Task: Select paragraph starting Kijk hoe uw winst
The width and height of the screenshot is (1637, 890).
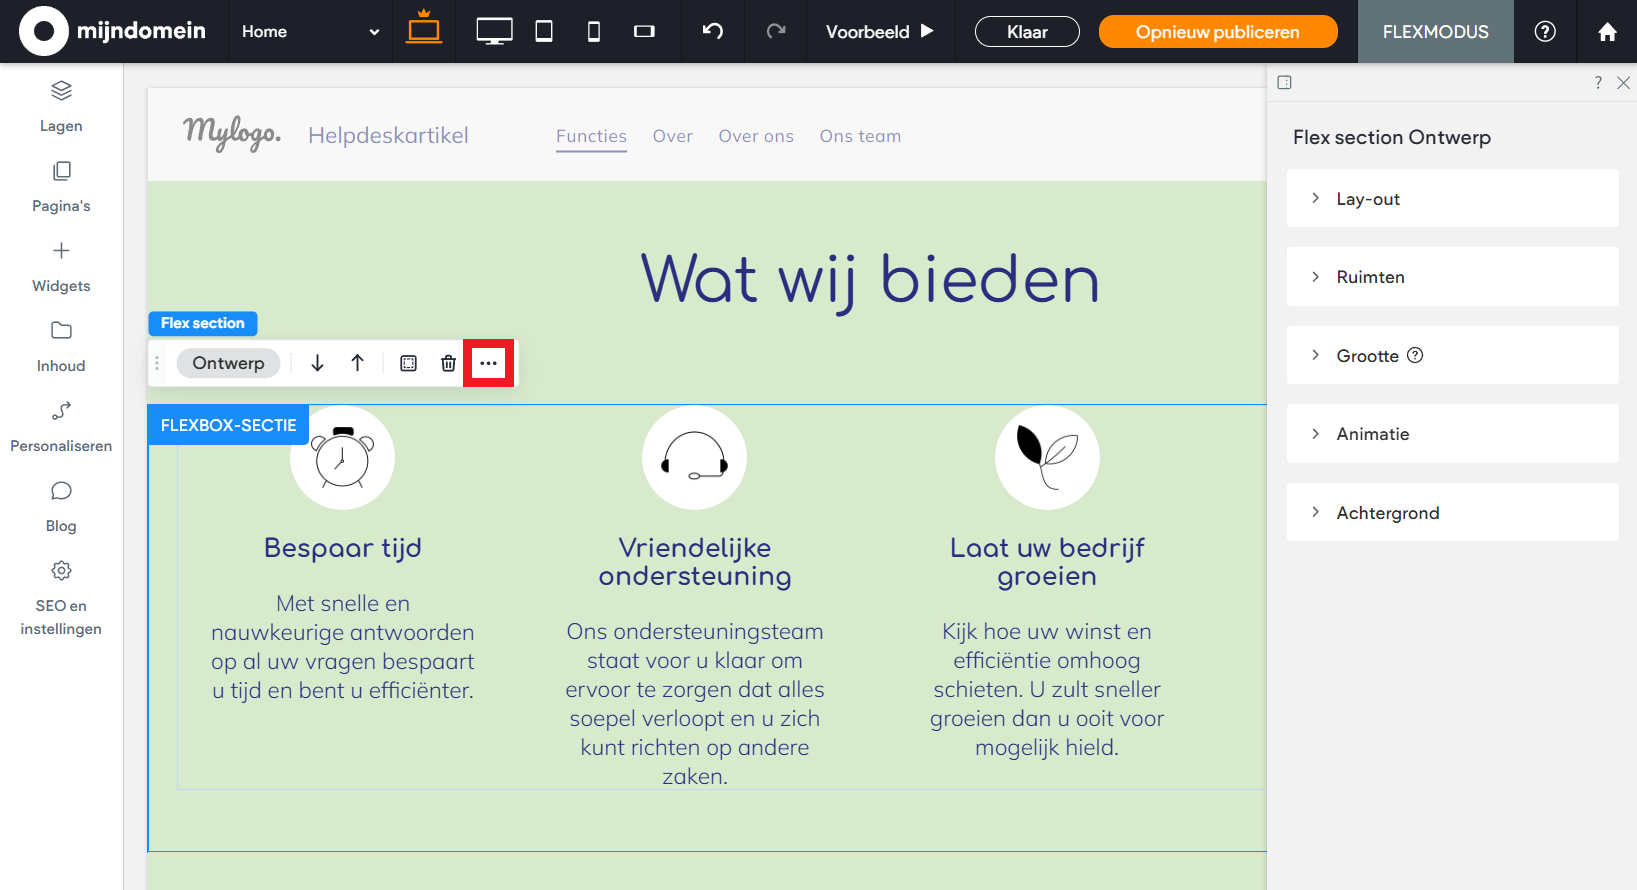Action: 1047,690
